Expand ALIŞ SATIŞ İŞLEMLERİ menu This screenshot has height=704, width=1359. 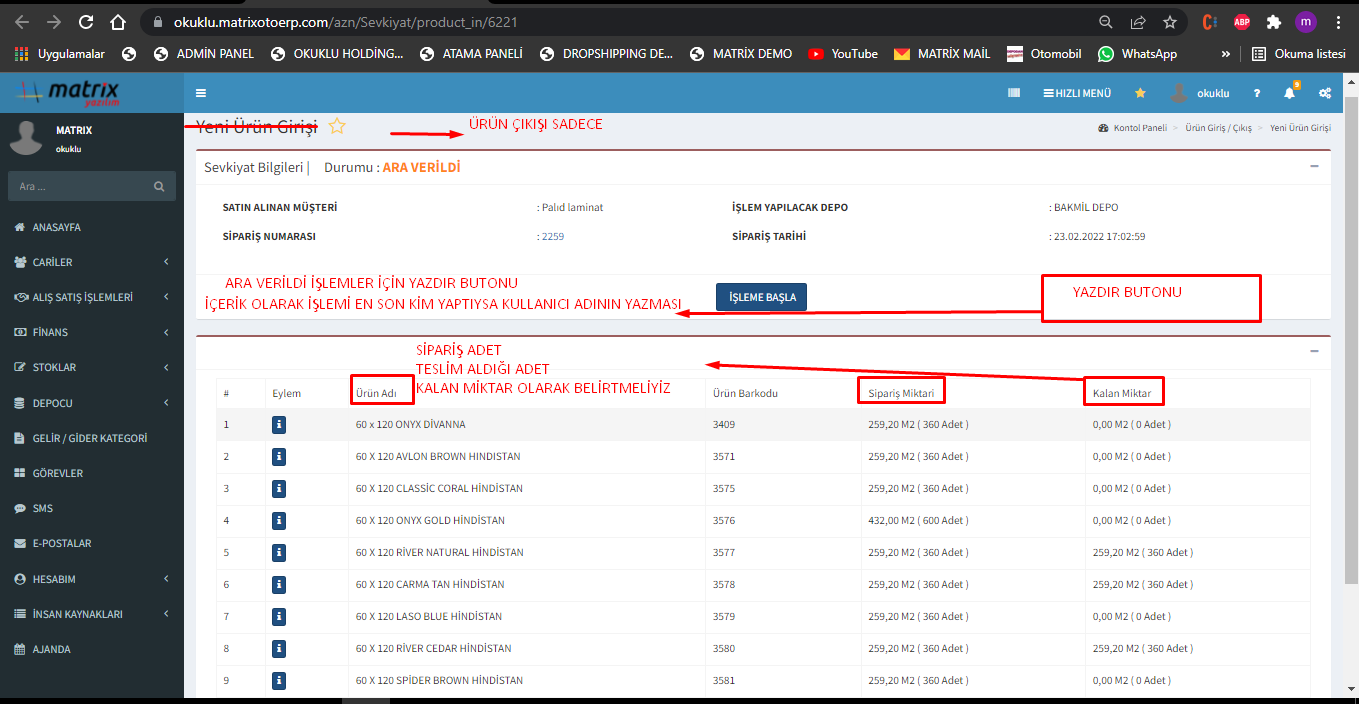click(91, 297)
